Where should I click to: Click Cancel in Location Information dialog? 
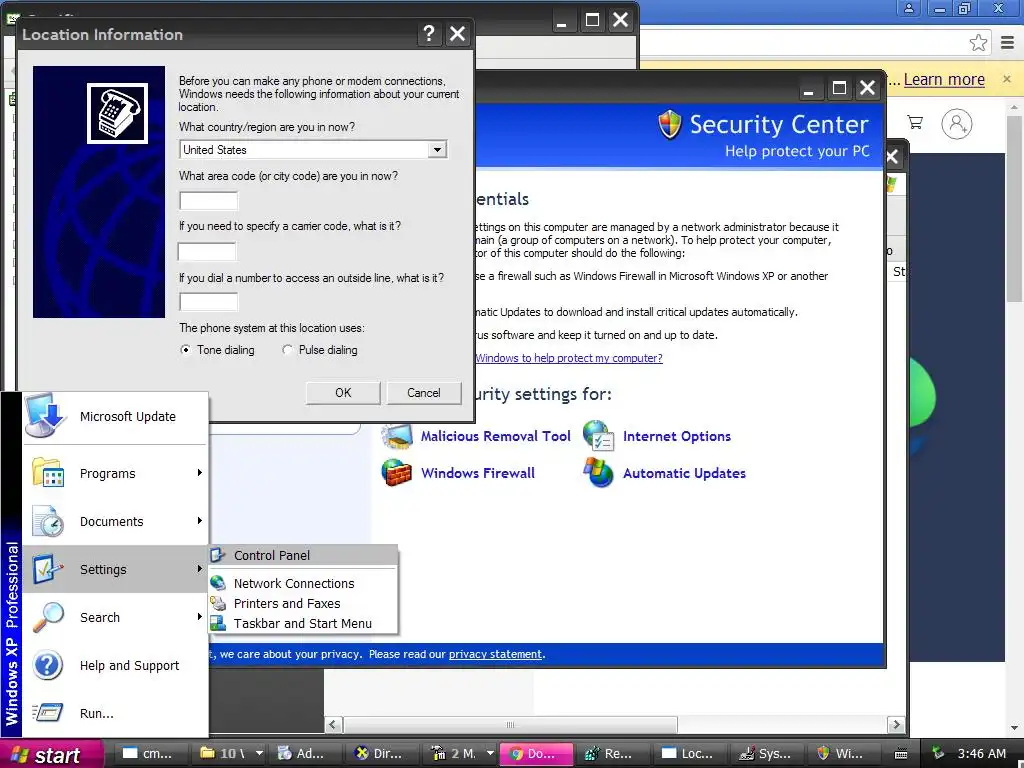coord(424,392)
